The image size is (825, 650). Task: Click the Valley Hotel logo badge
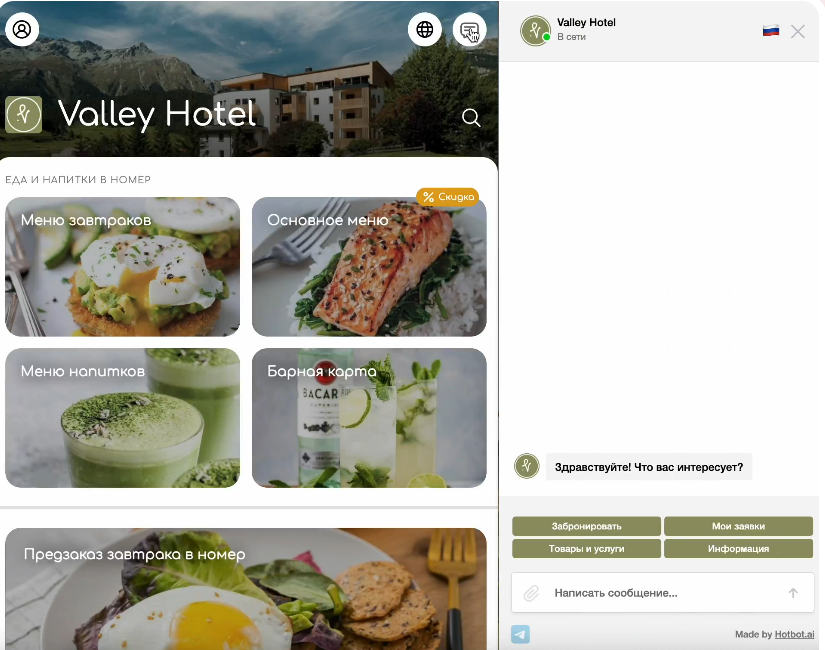[24, 114]
